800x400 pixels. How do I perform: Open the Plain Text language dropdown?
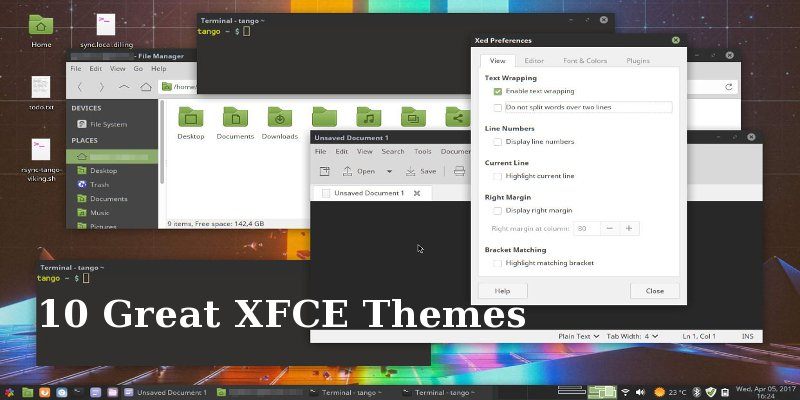tap(578, 336)
